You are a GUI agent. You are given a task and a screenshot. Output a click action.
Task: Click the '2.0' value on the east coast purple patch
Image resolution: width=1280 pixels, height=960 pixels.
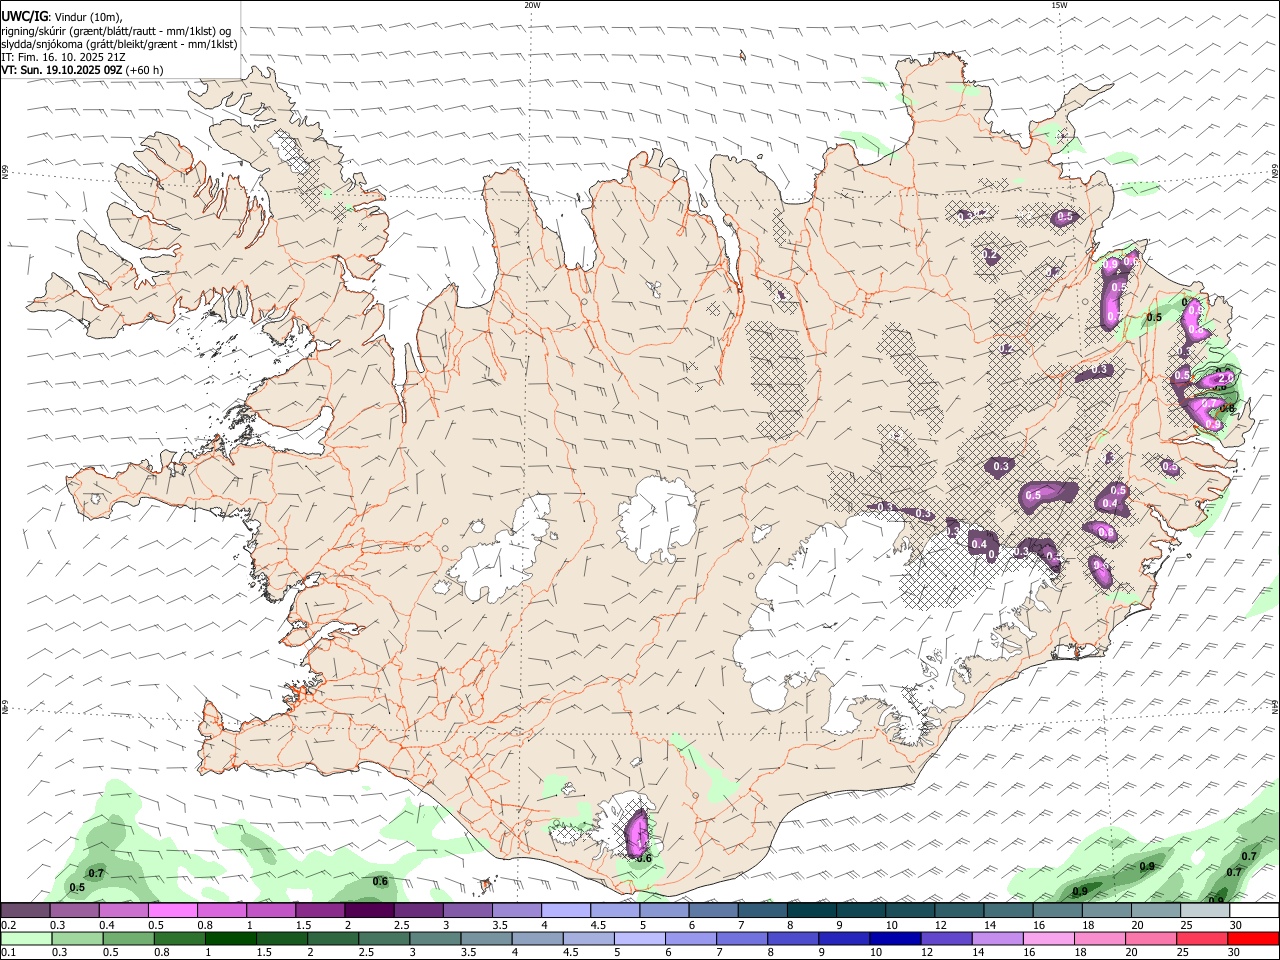tap(1224, 378)
